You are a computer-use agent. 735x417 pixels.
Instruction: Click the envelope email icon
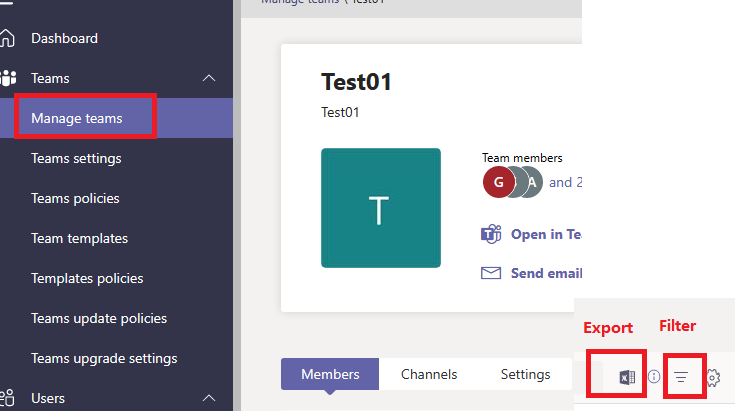491,273
